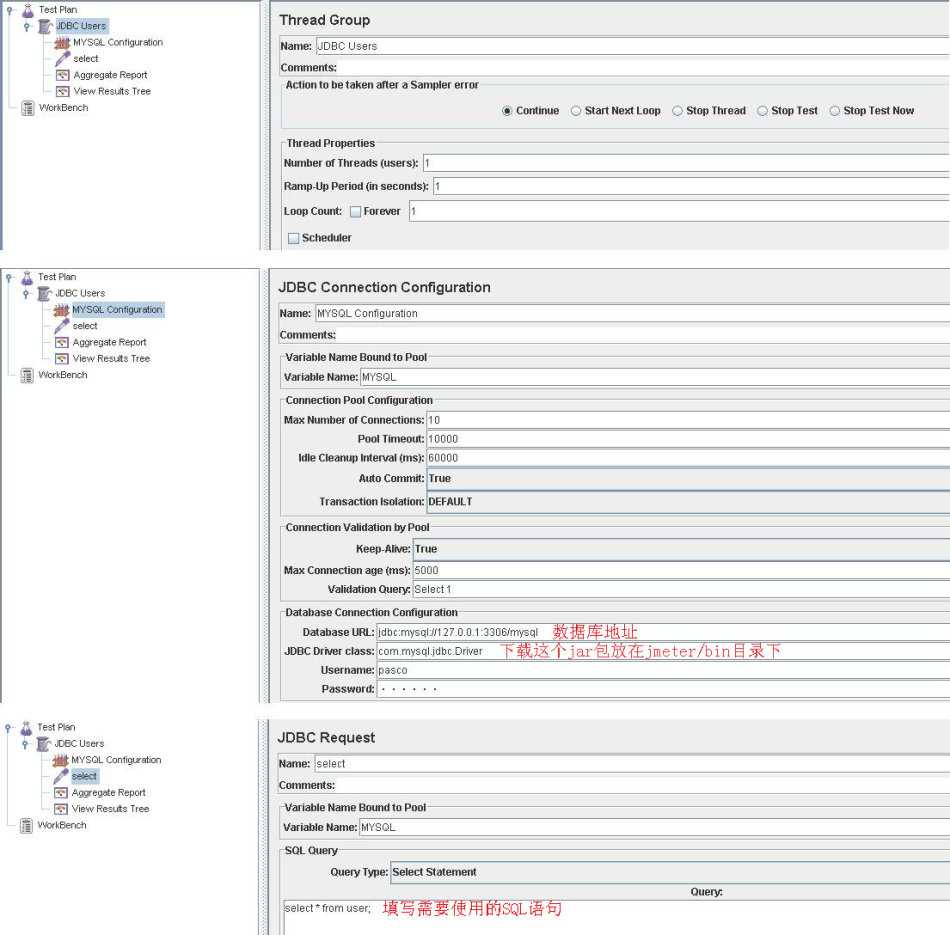The height and width of the screenshot is (935, 950).
Task: Choose the Stop Thread radio button
Action: 677,111
